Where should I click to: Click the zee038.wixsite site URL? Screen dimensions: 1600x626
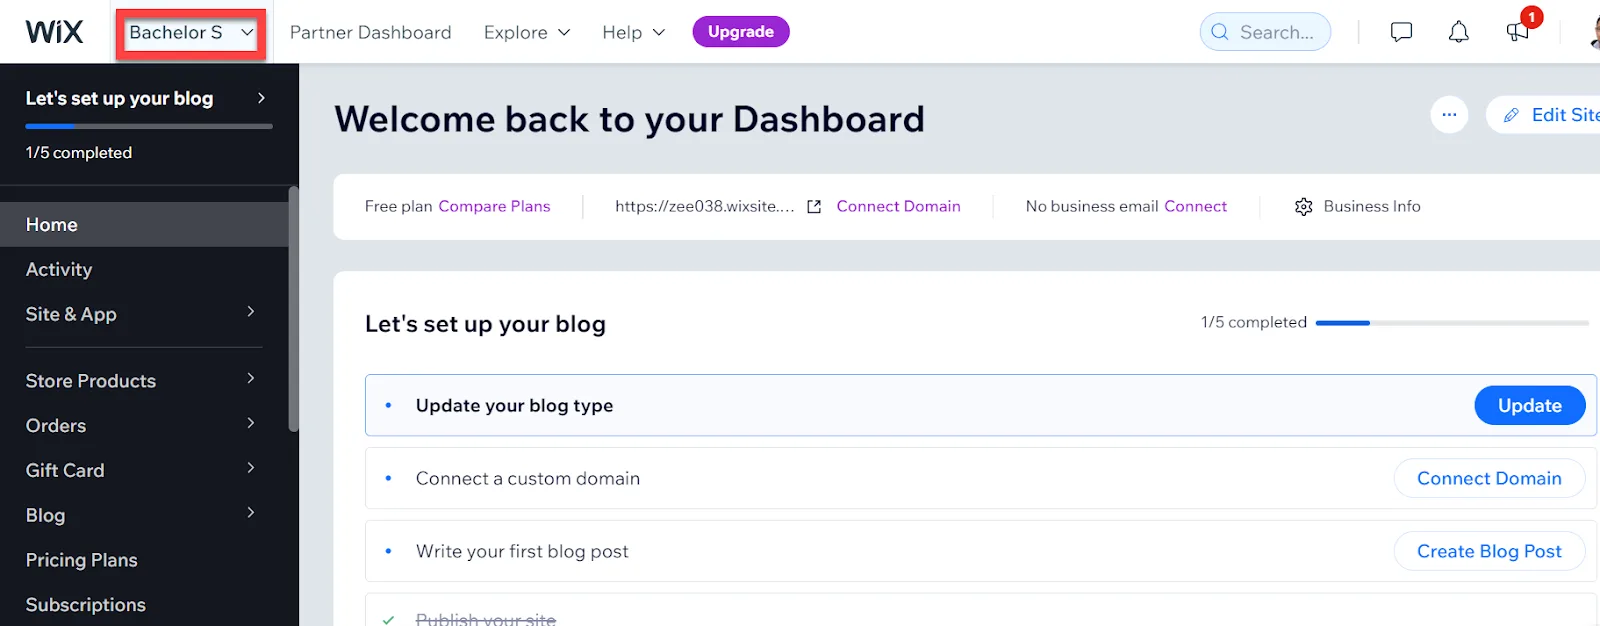tap(705, 206)
